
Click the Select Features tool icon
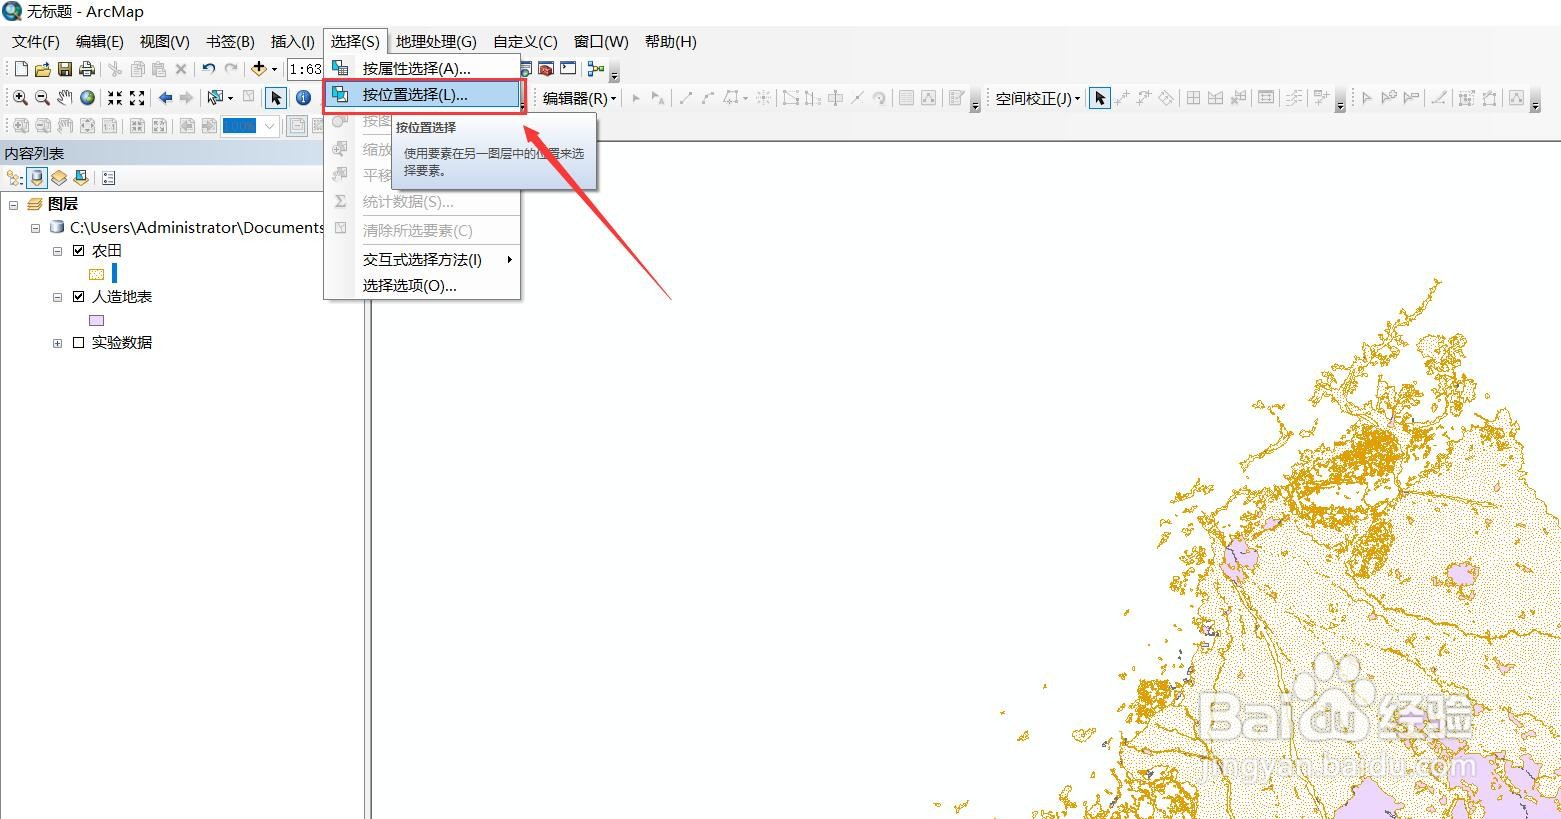(214, 98)
